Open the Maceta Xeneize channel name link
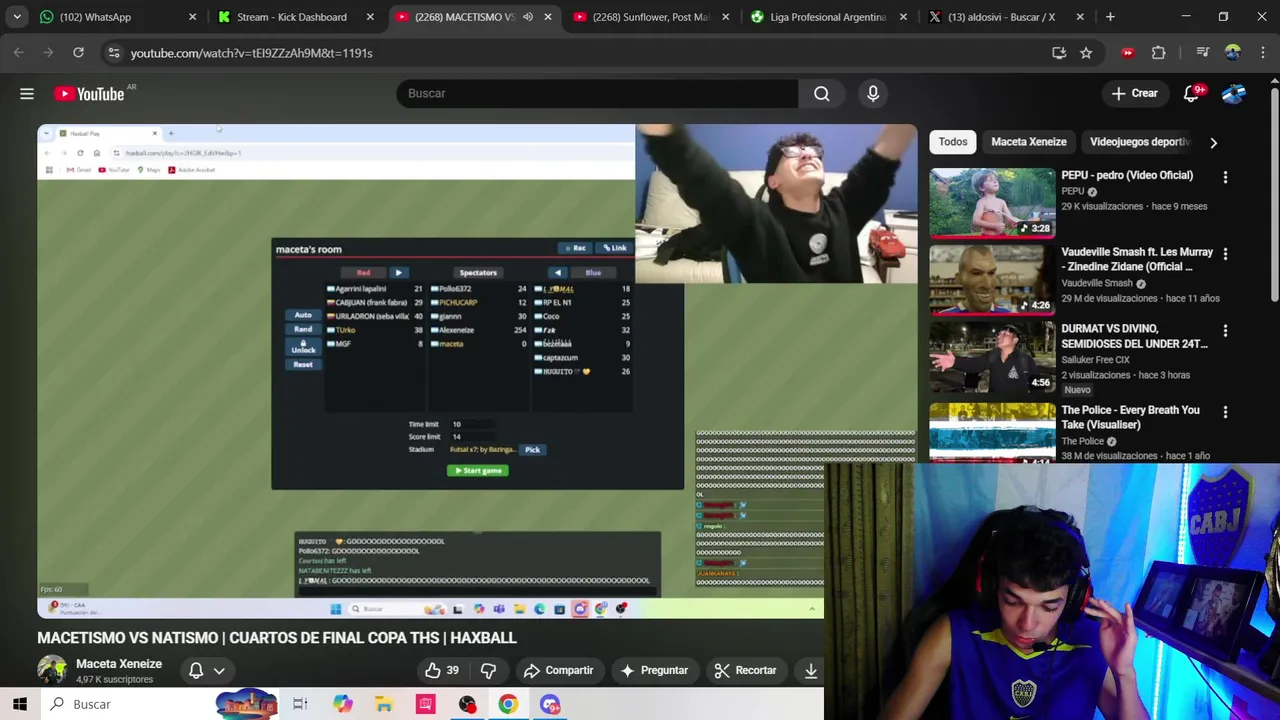Screen dimensions: 1280x720 coord(119,664)
